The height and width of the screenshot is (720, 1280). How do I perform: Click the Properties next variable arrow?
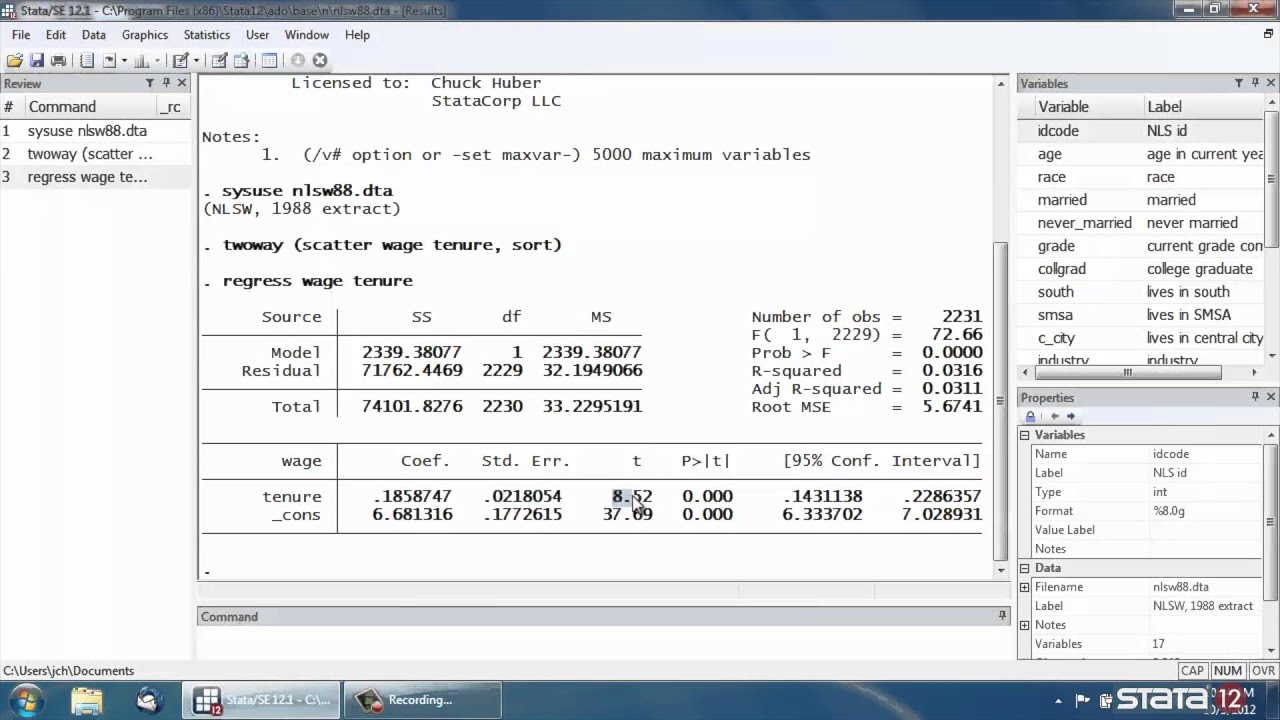click(1070, 416)
